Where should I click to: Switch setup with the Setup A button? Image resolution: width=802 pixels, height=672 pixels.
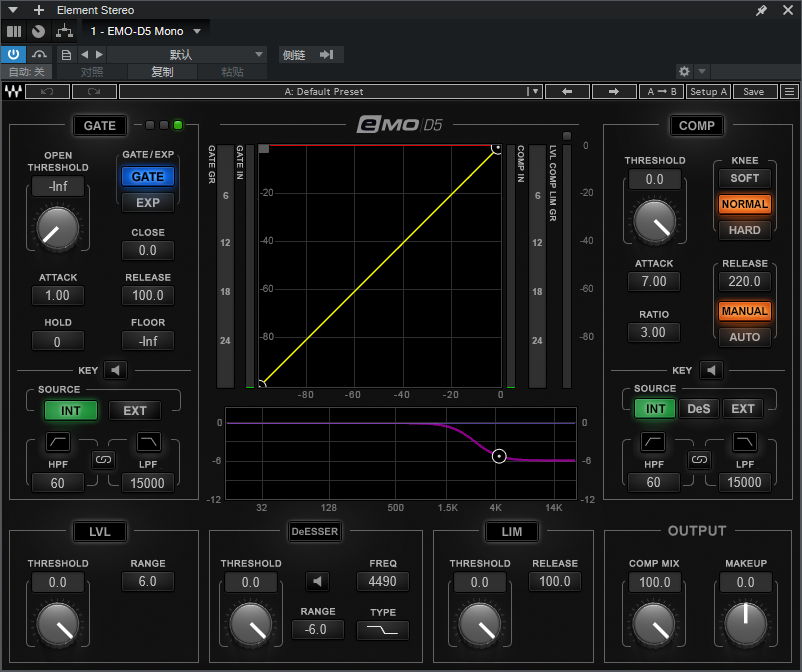708,92
